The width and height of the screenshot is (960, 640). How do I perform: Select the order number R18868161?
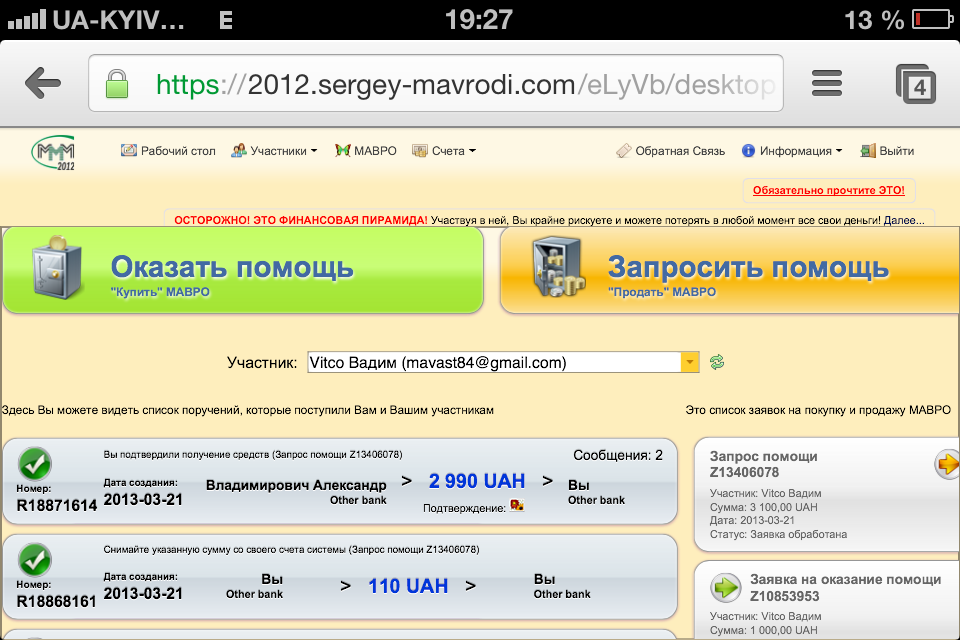point(56,601)
